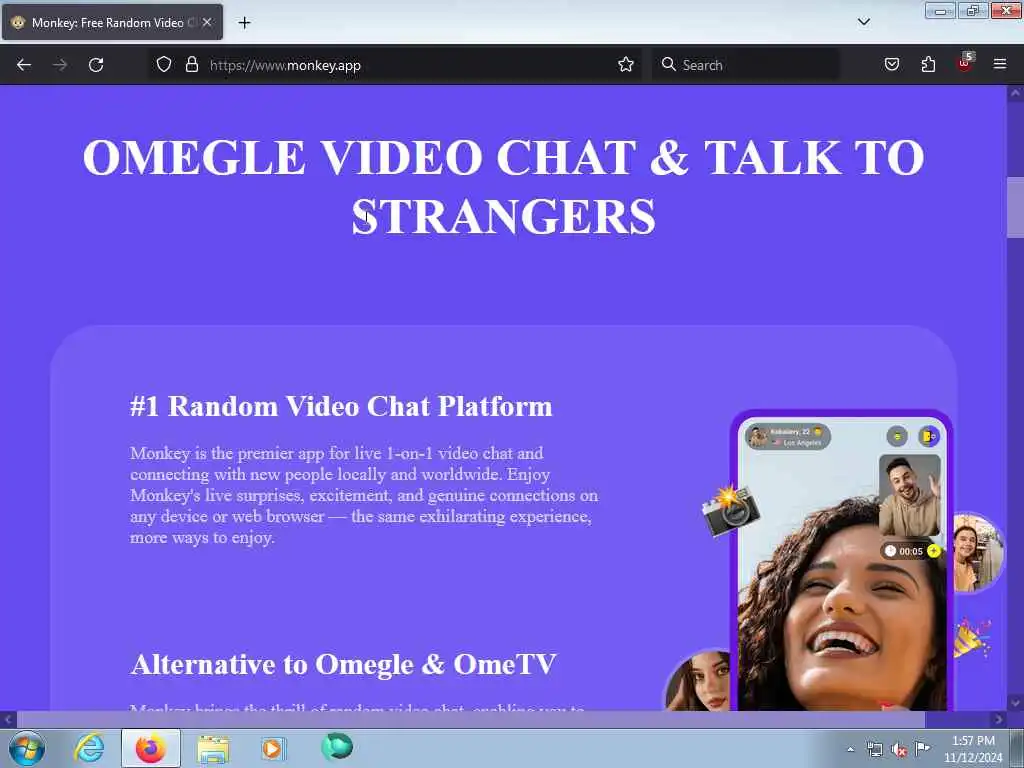1024x768 pixels.
Task: Open the Firefox hamburger menu
Action: tap(1000, 64)
